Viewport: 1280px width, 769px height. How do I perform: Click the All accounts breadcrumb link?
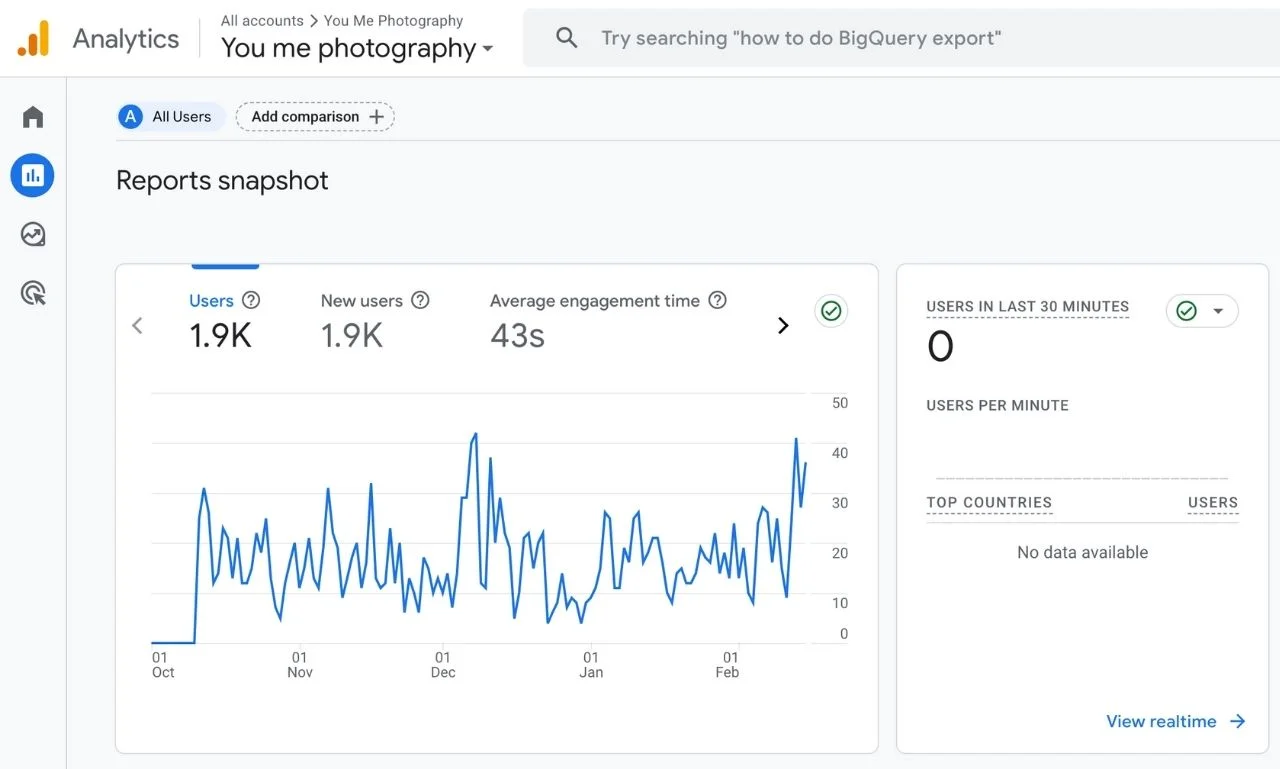(x=262, y=20)
